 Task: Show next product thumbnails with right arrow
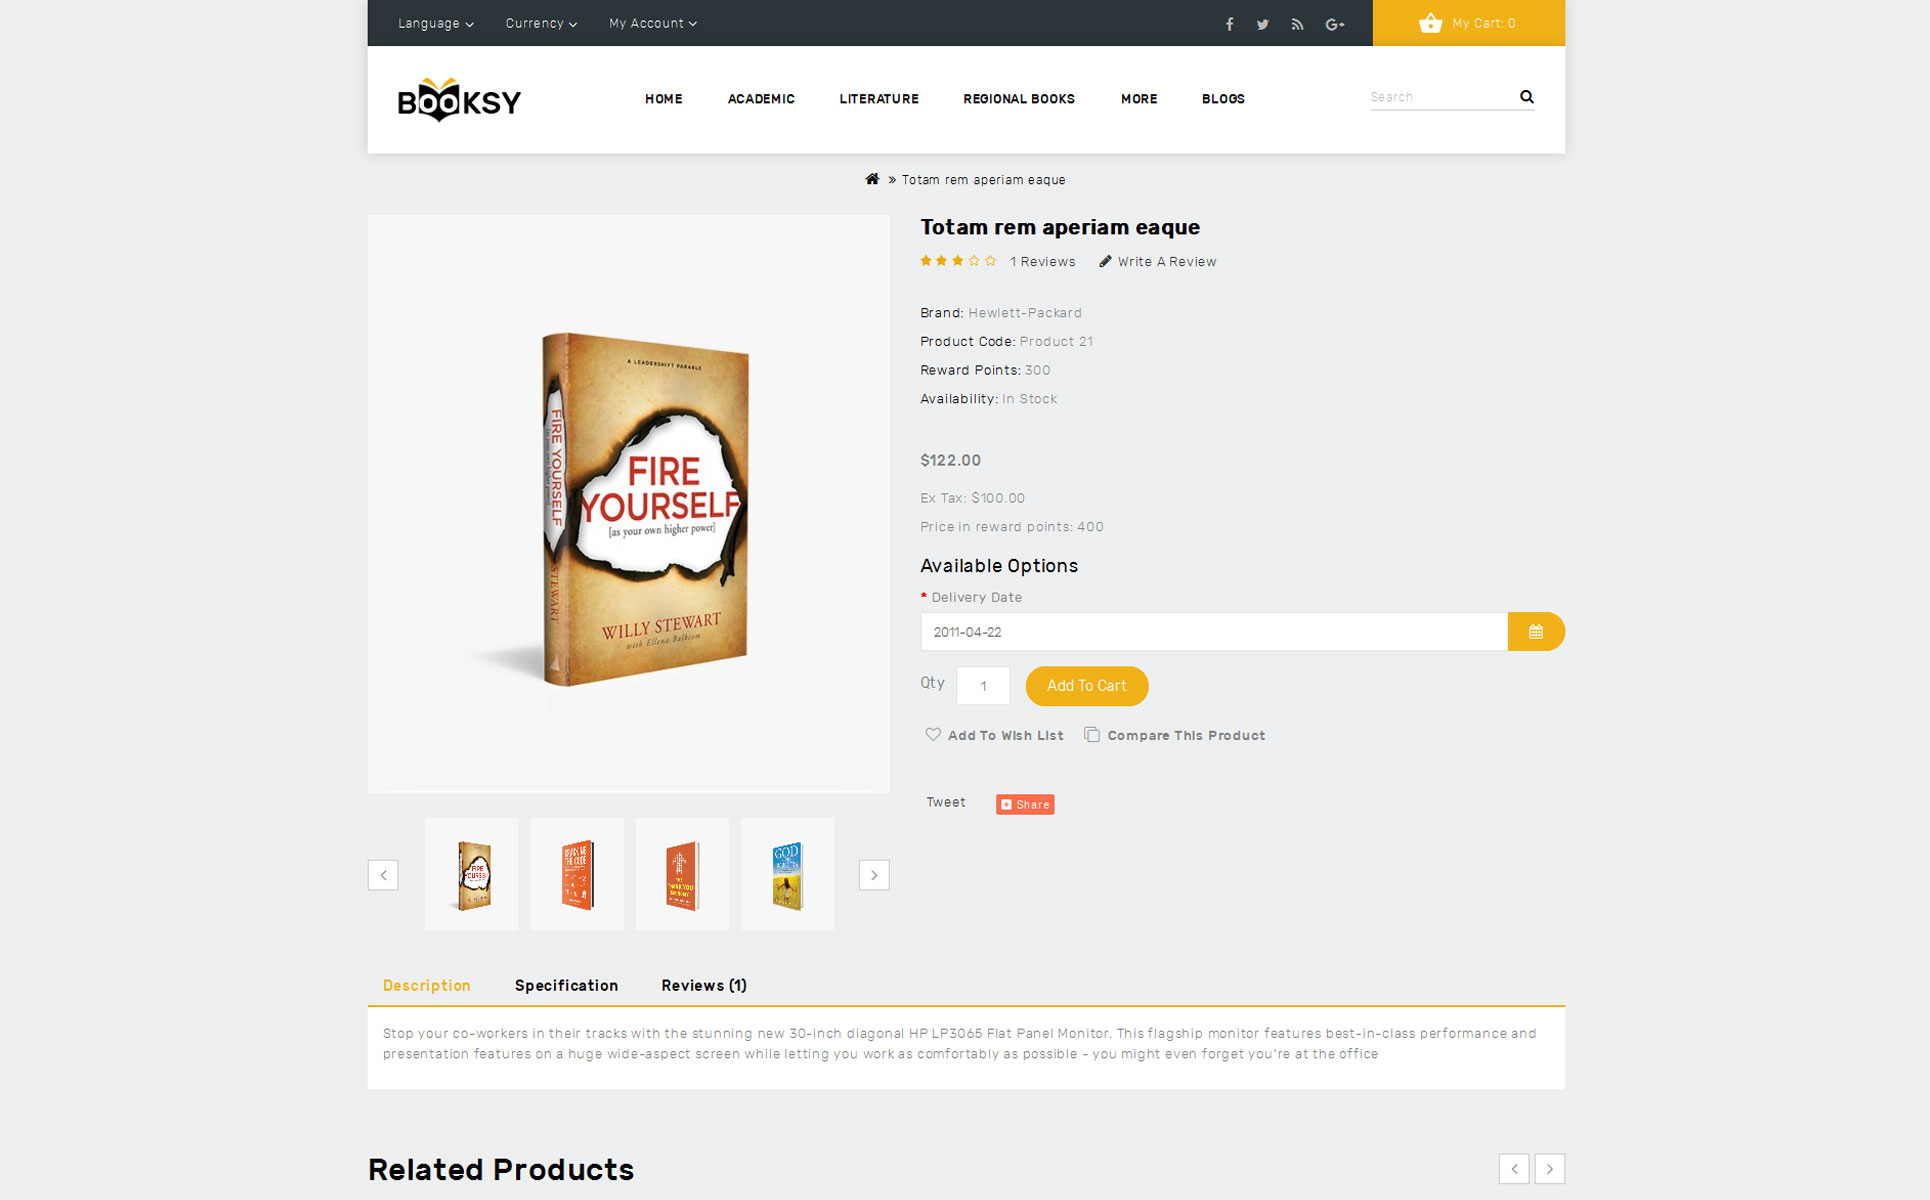click(x=874, y=875)
